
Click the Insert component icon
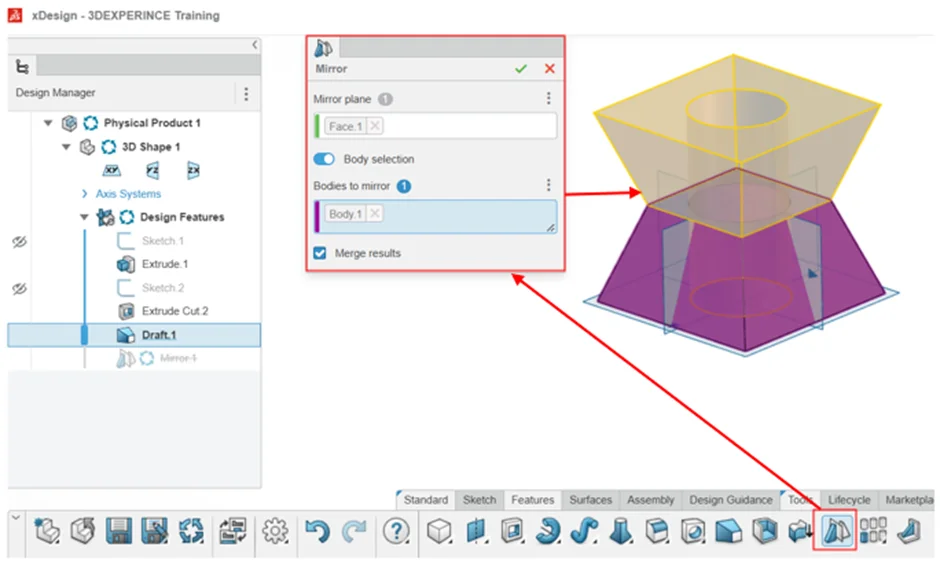[x=83, y=531]
